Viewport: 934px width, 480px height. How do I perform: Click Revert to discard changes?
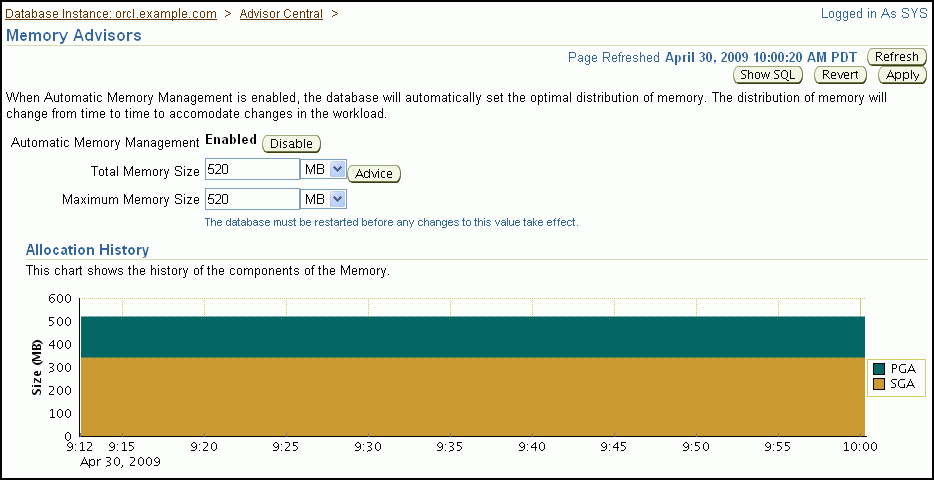point(840,75)
